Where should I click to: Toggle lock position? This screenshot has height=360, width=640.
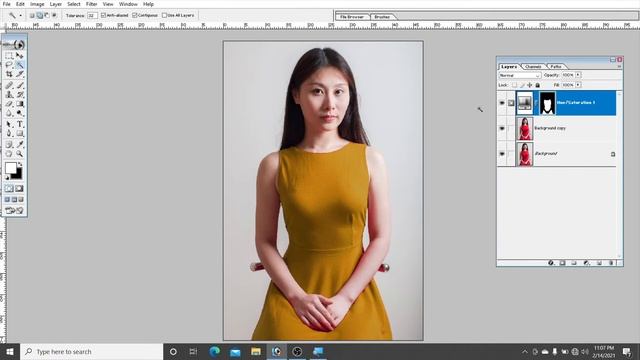pyautogui.click(x=530, y=85)
